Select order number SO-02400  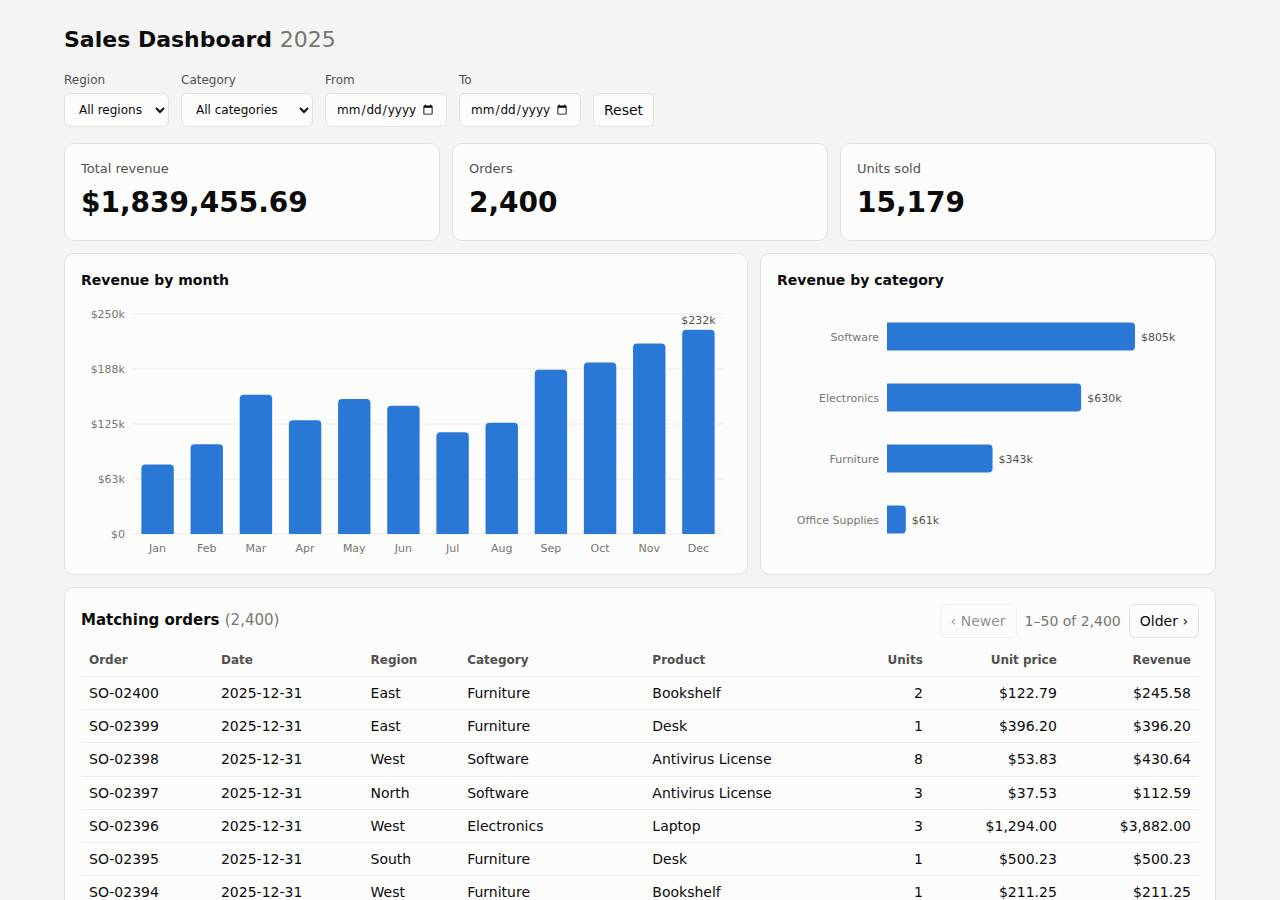pyautogui.click(x=124, y=693)
